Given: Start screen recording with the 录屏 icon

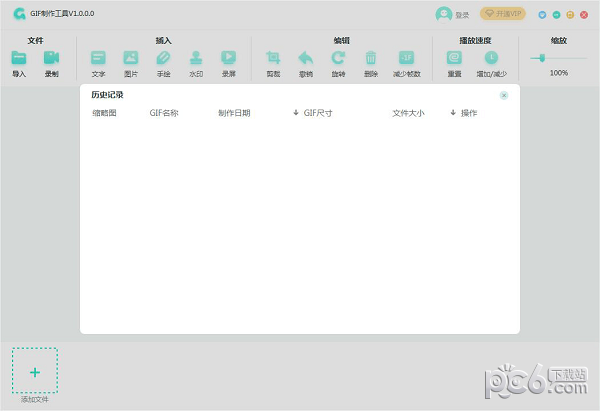Looking at the screenshot, I should (228, 58).
